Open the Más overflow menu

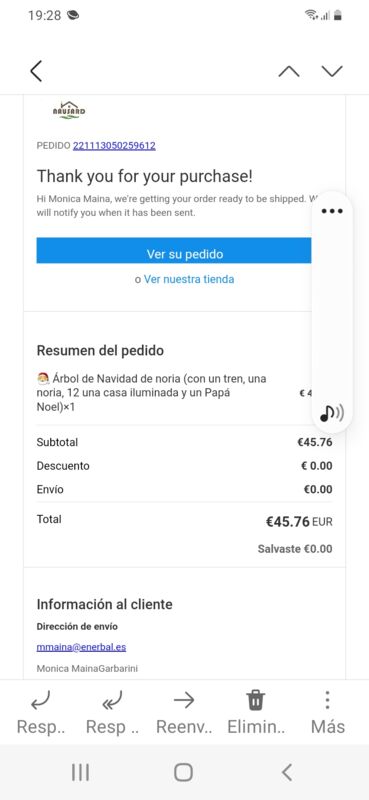pos(328,700)
